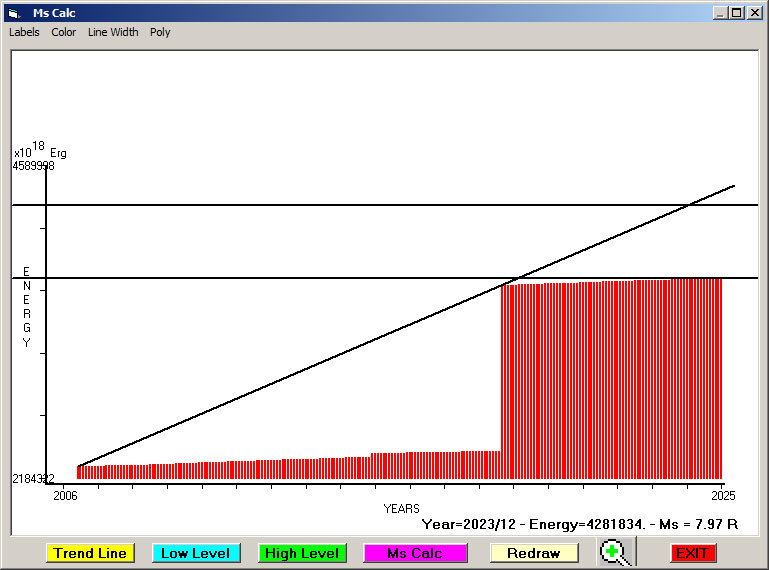Open the Line Width menu
Viewport: 769px width, 570px height.
pyautogui.click(x=113, y=32)
